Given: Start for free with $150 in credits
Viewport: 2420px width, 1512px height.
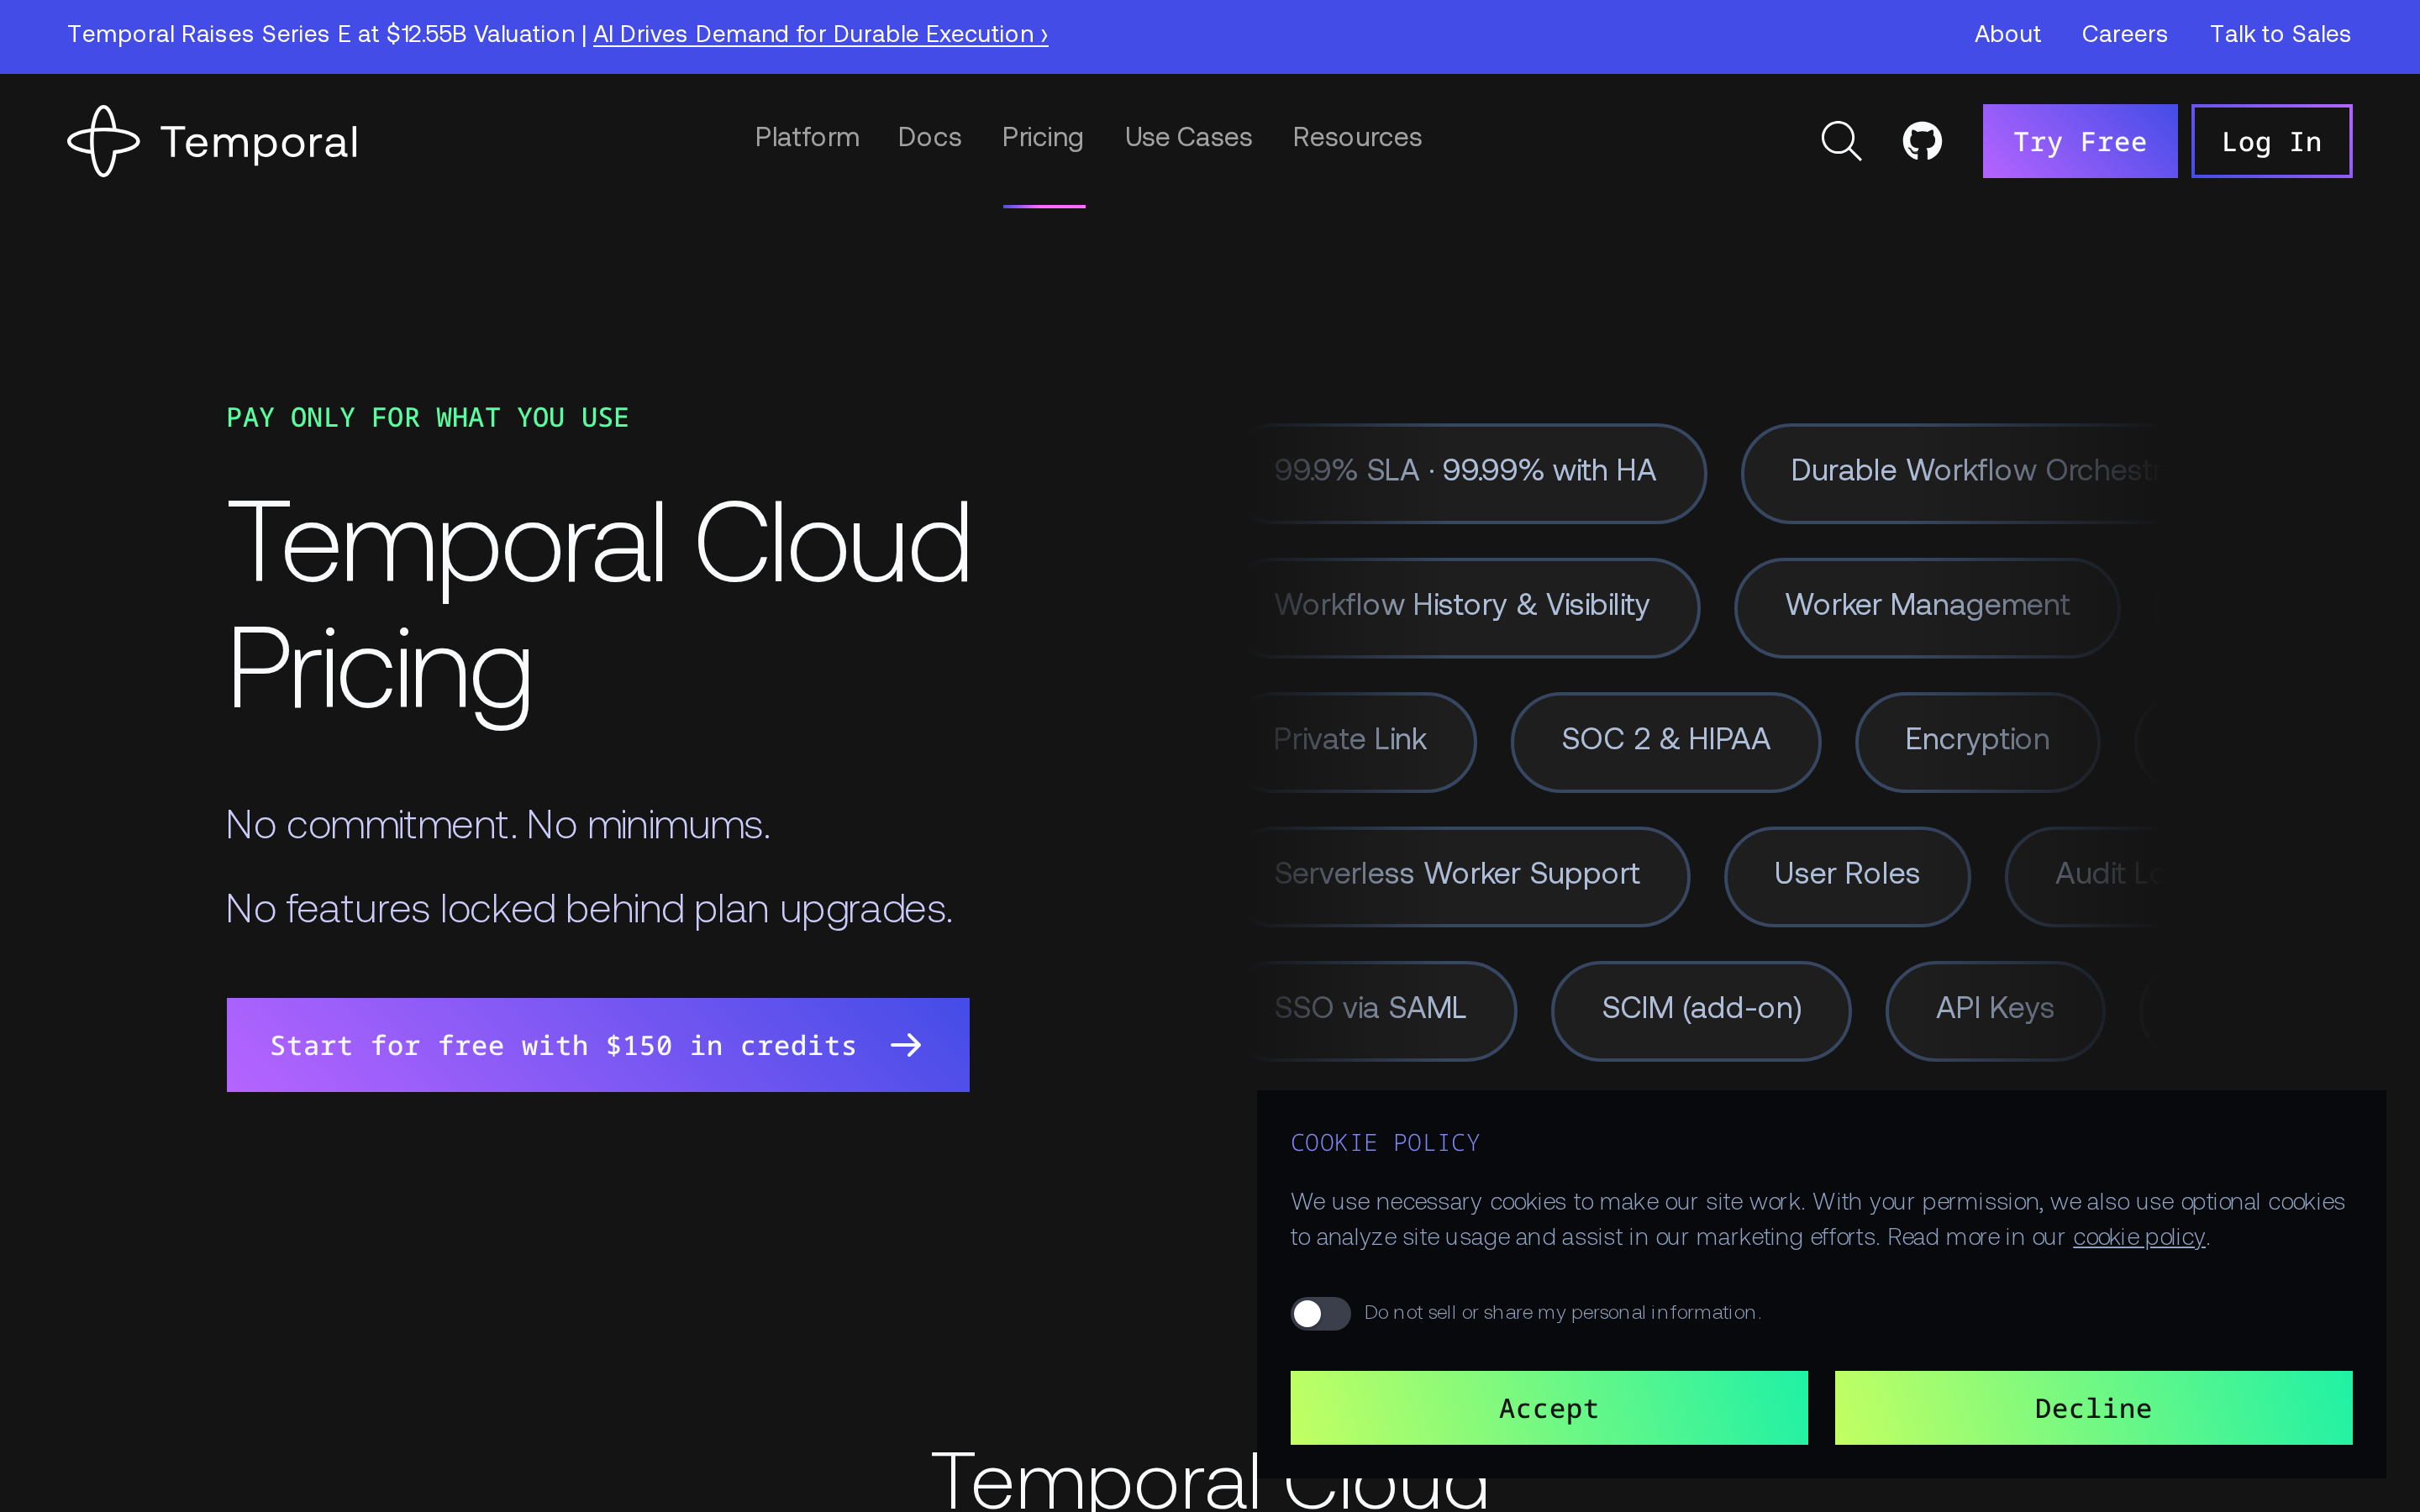Looking at the screenshot, I should 598,1045.
